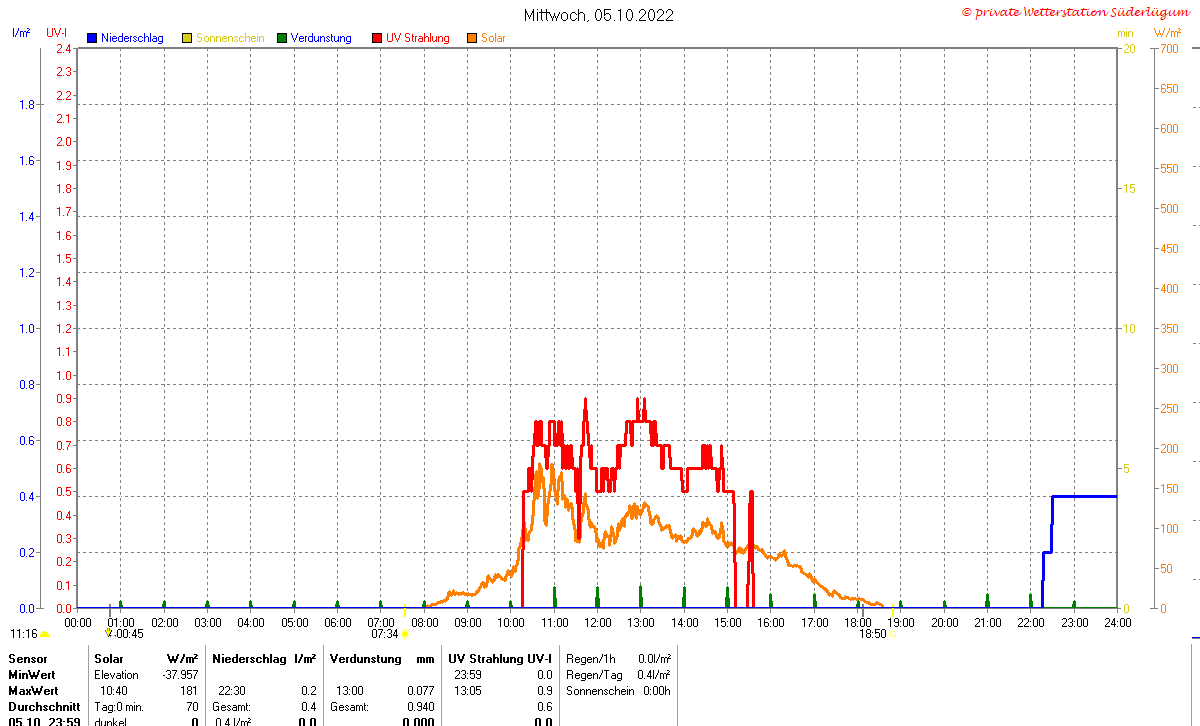Viewport: 1200px width, 726px height.
Task: Click the Solar column header in table
Action: click(x=109, y=659)
